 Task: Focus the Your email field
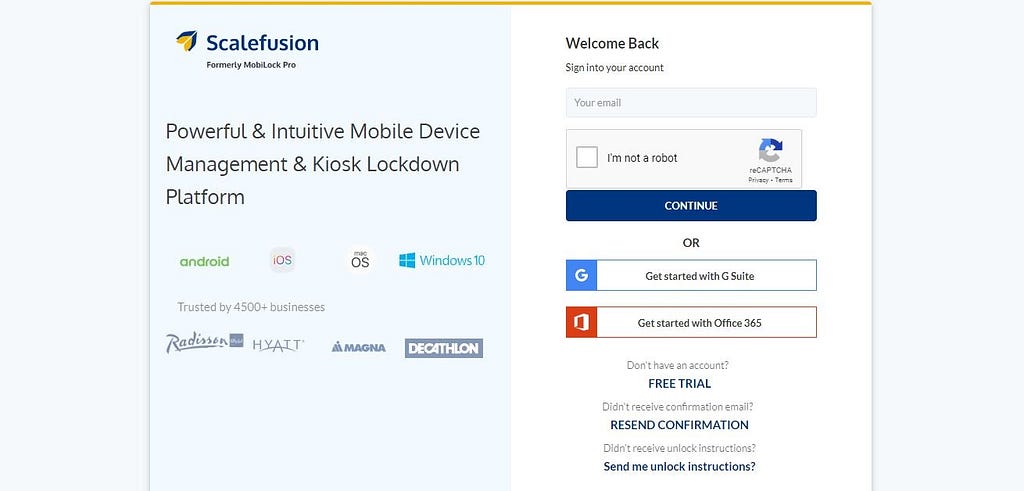coord(691,103)
